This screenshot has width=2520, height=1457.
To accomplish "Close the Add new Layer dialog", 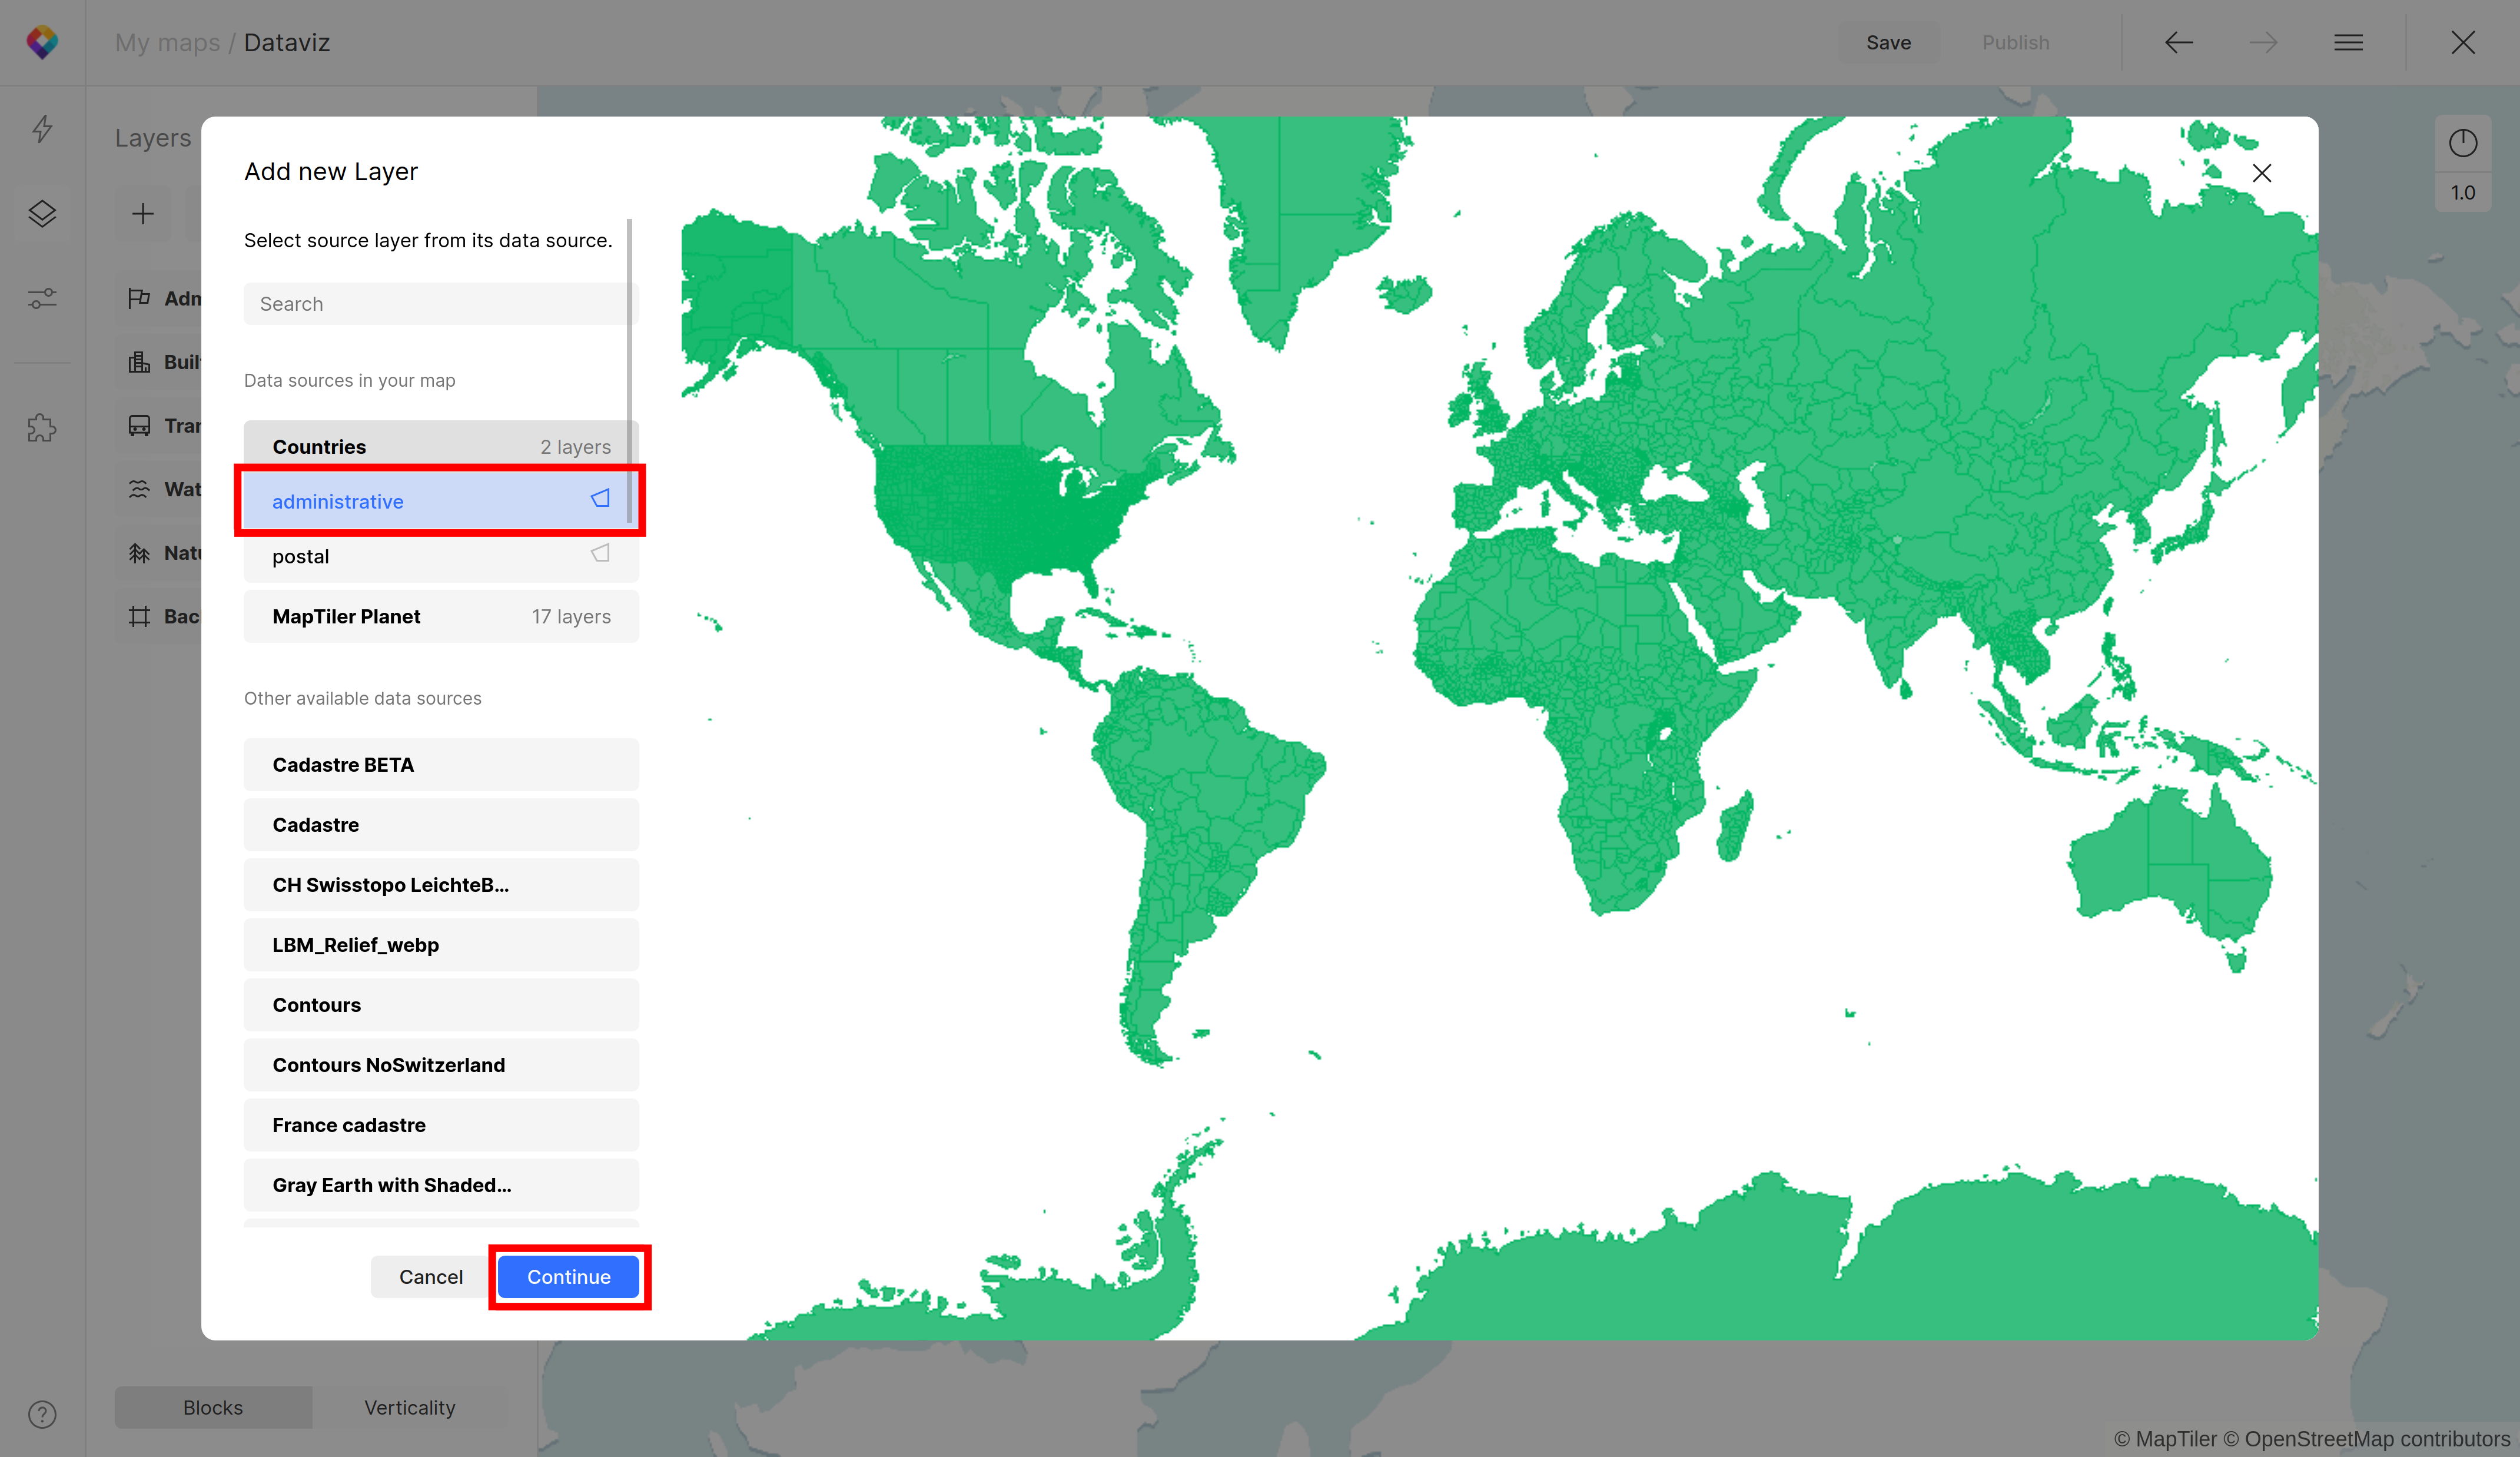I will [x=2261, y=173].
